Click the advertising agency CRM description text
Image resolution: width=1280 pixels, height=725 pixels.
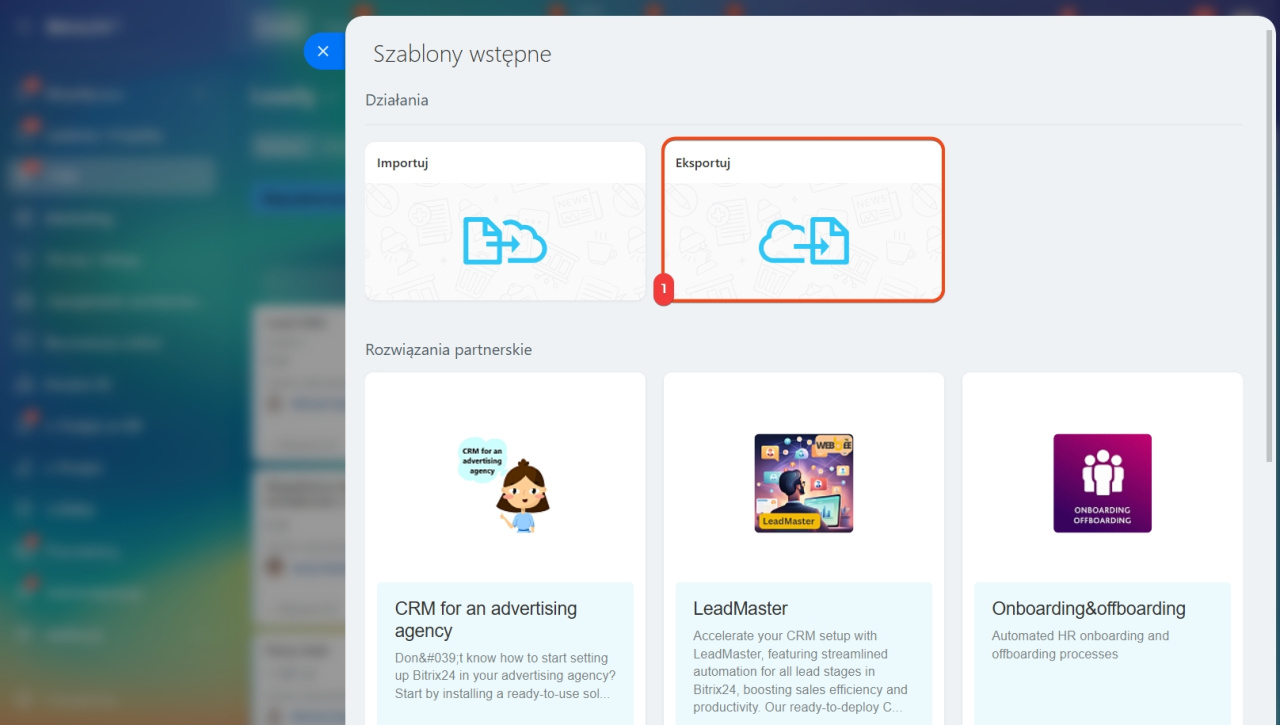[504, 675]
